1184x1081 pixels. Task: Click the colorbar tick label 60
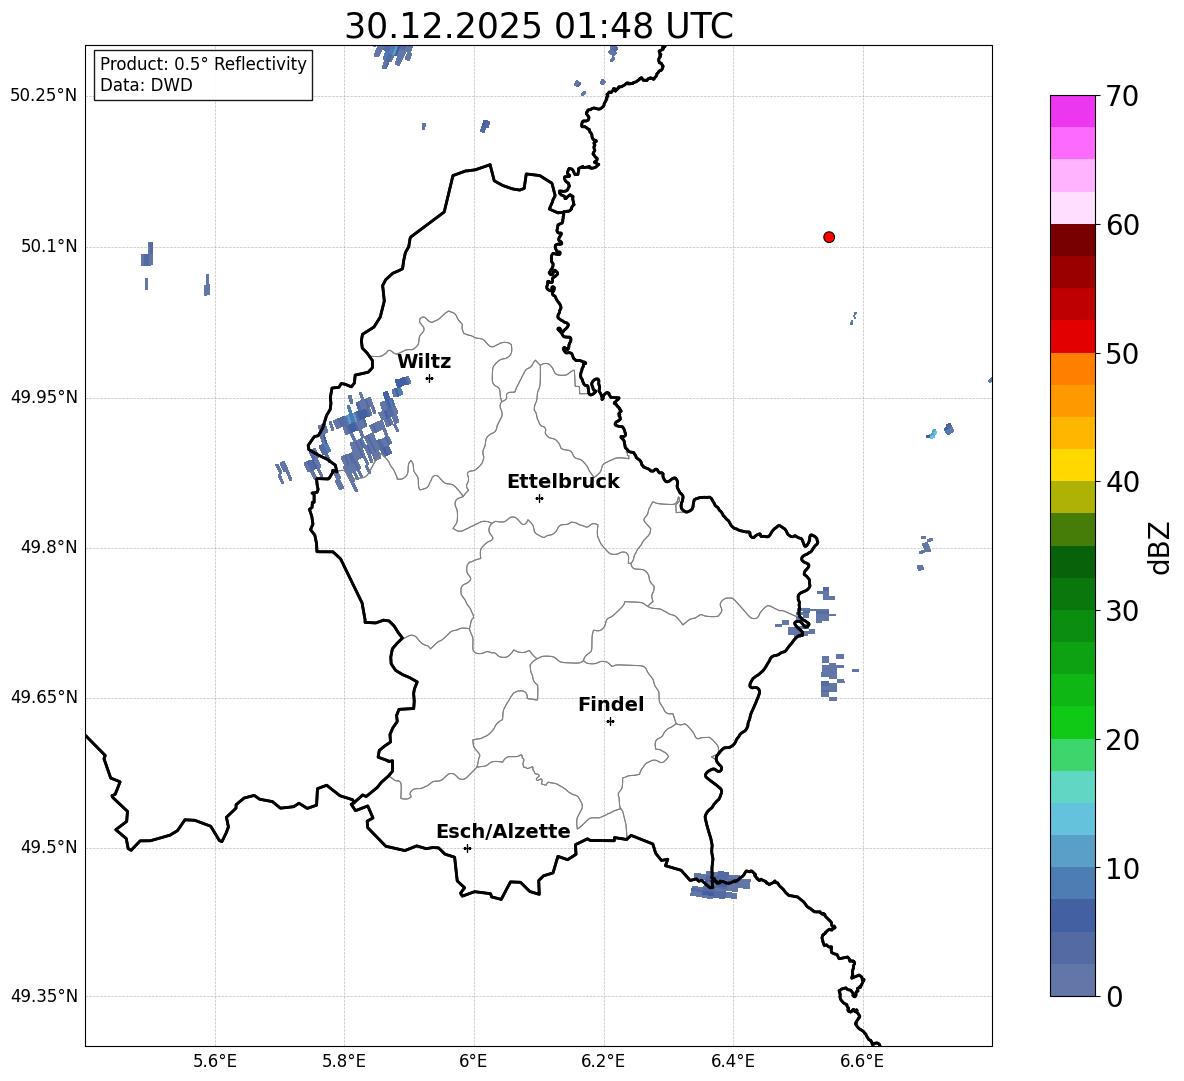(1122, 225)
